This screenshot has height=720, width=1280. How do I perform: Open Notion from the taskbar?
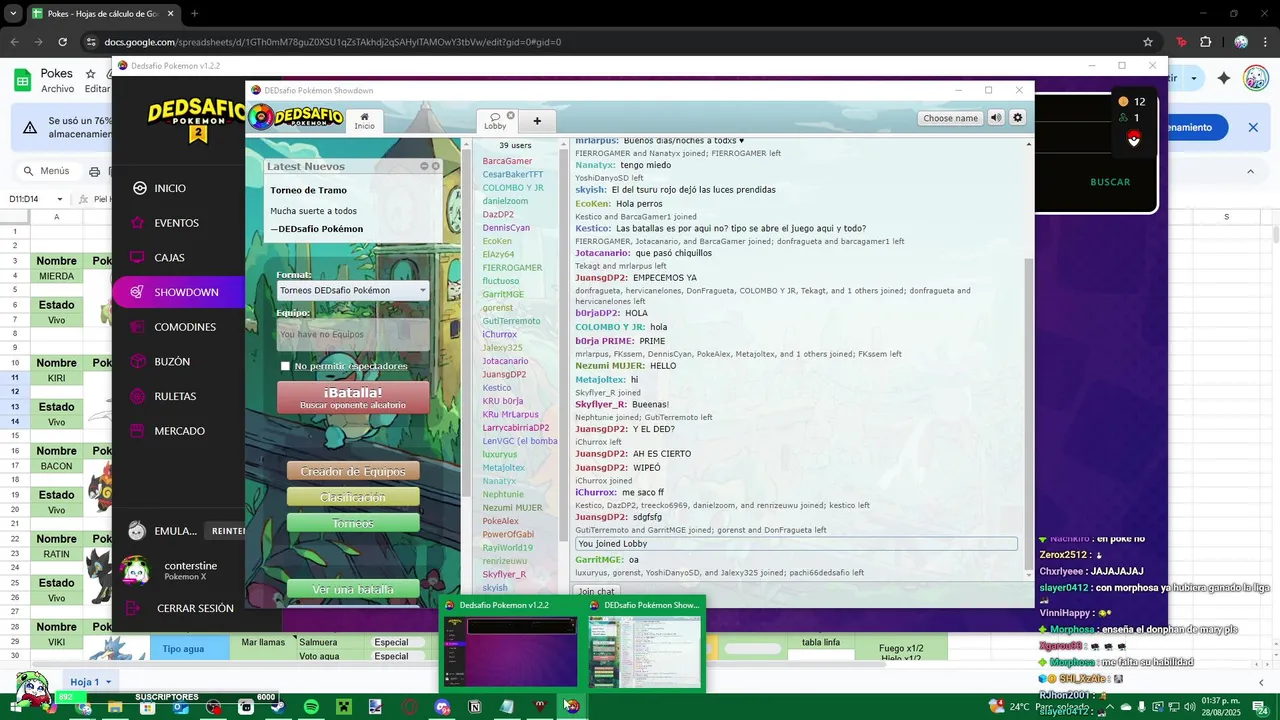pyautogui.click(x=475, y=707)
